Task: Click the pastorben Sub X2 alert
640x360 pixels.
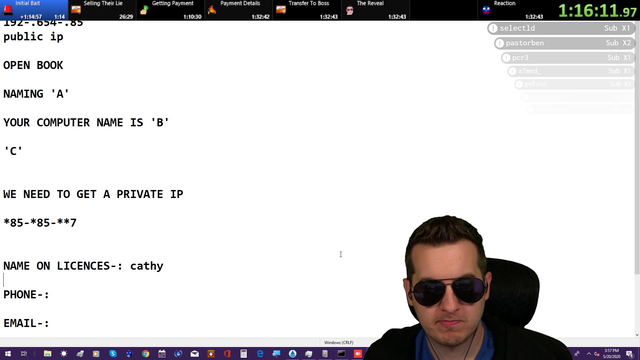Action: click(564, 43)
